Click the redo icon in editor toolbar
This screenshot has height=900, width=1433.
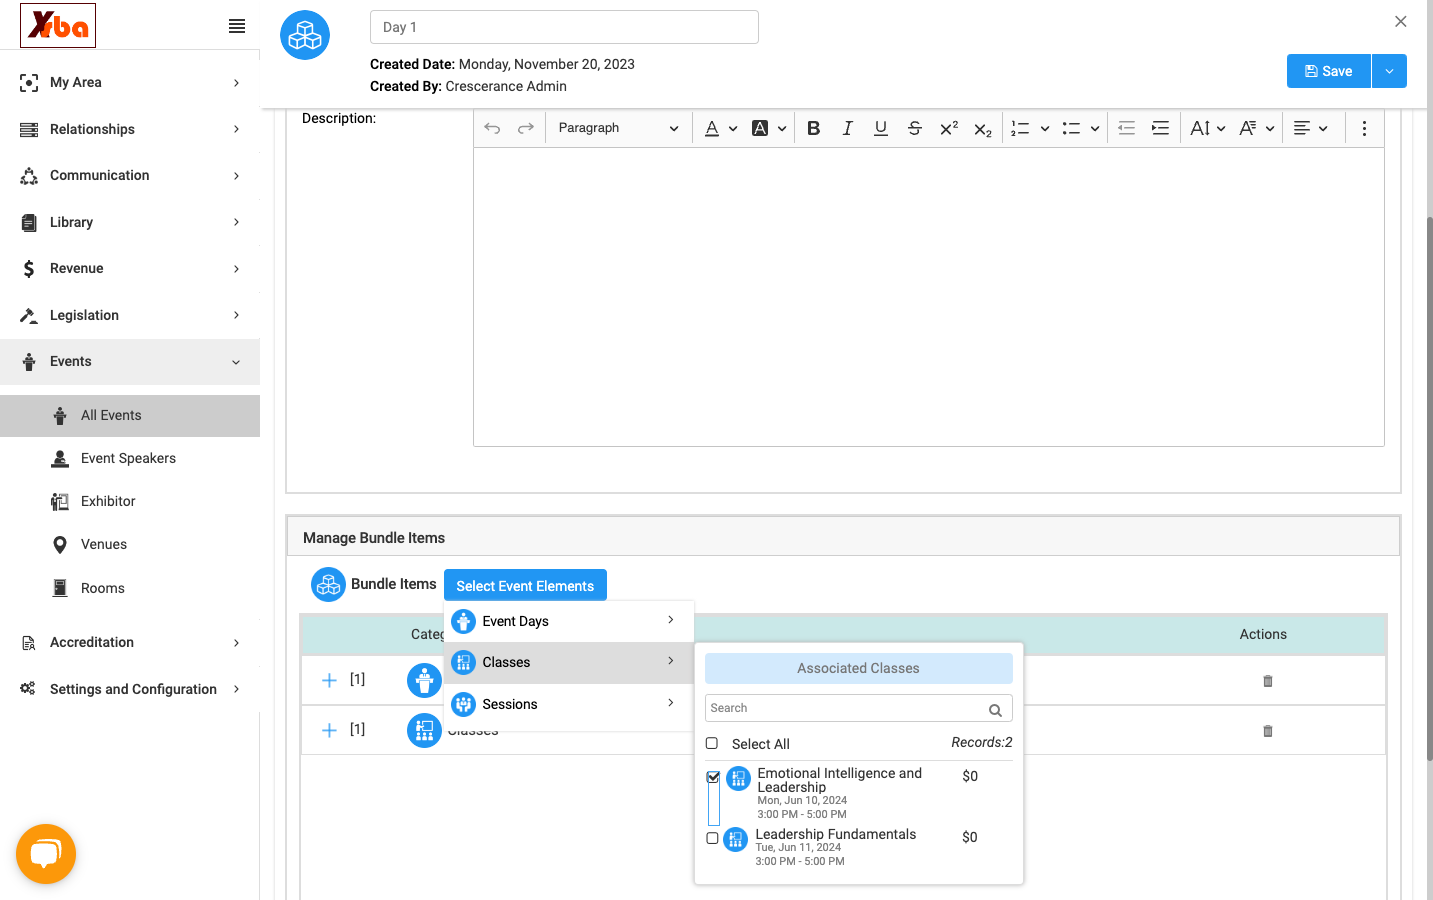click(x=526, y=128)
